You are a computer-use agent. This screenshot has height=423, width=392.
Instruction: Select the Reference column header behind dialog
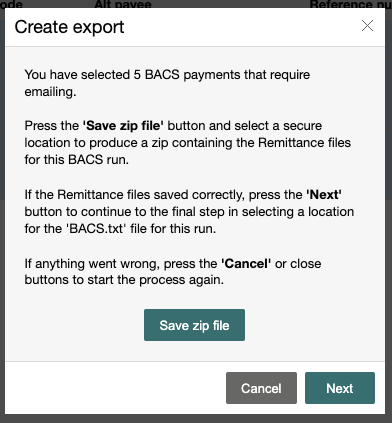(x=351, y=4)
